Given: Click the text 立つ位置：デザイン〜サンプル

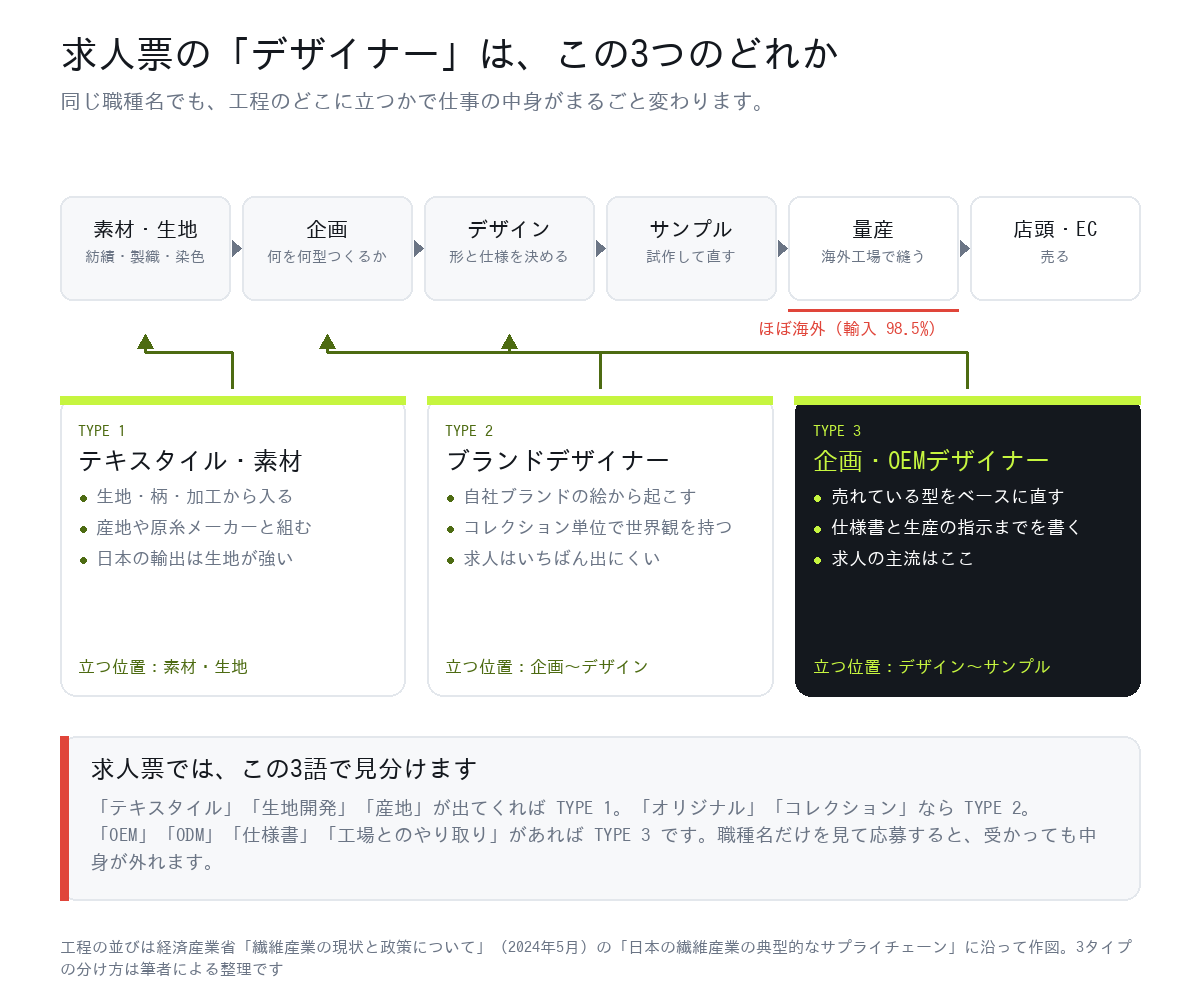Looking at the screenshot, I should pos(931,667).
